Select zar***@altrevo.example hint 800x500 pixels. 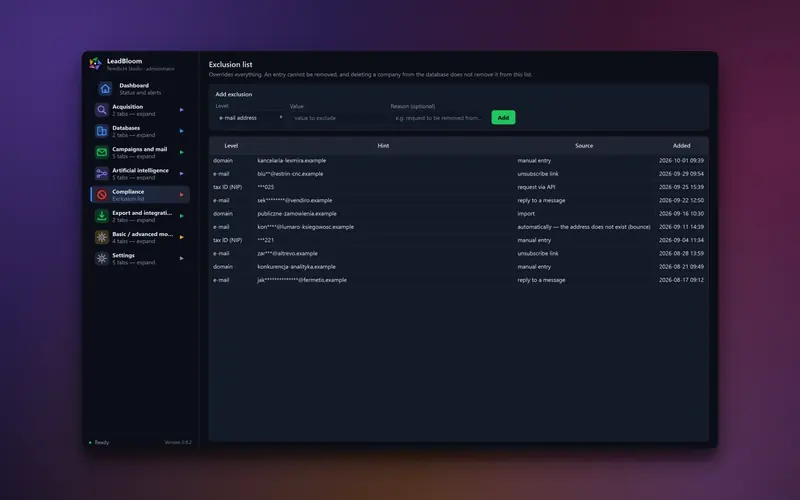click(287, 254)
